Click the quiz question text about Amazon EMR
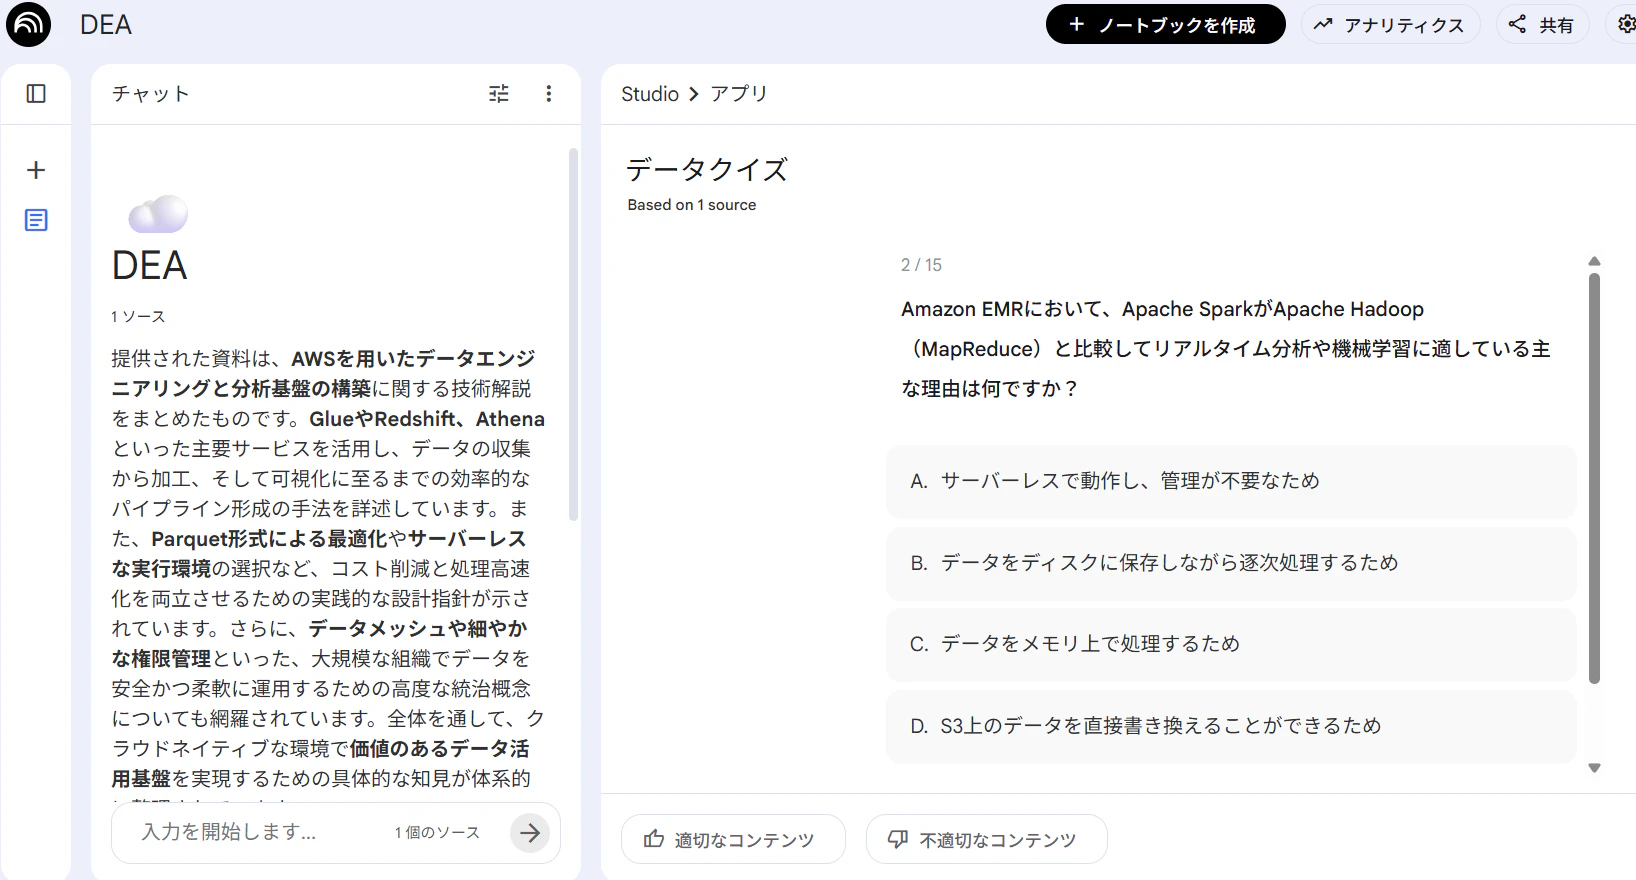Viewport: 1636px width, 880px height. [1226, 349]
